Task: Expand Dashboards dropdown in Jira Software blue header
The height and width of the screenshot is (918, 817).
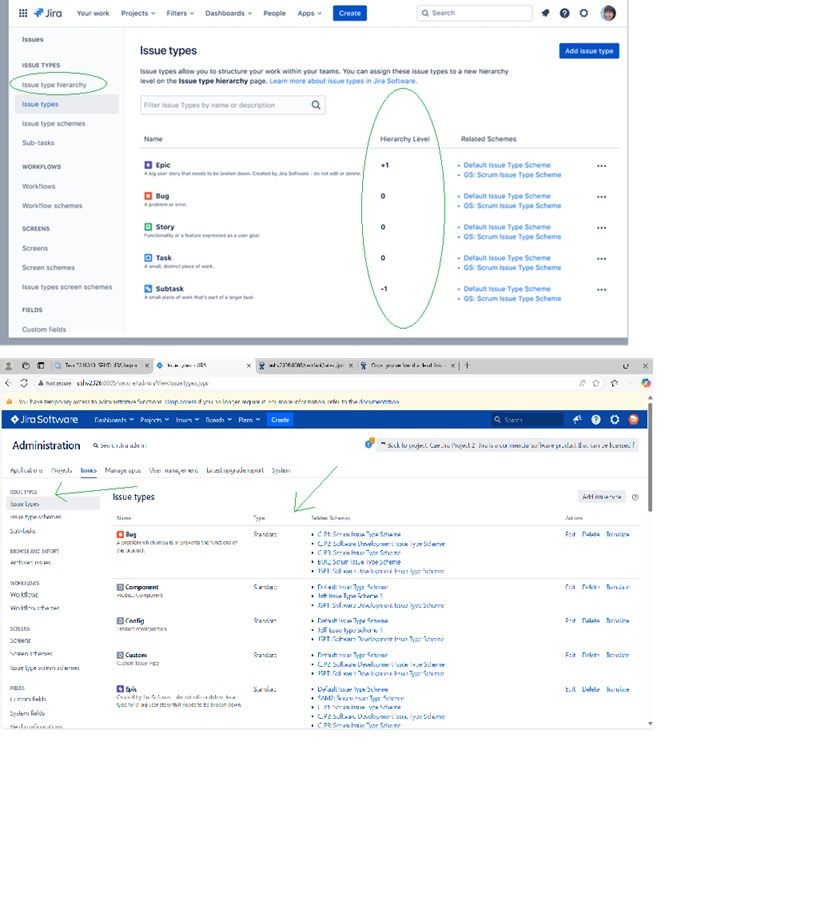Action: pos(114,420)
